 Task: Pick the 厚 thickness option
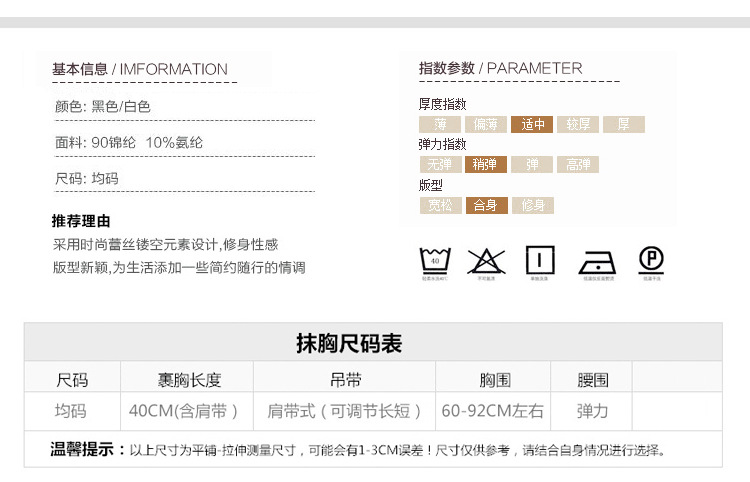tap(624, 125)
